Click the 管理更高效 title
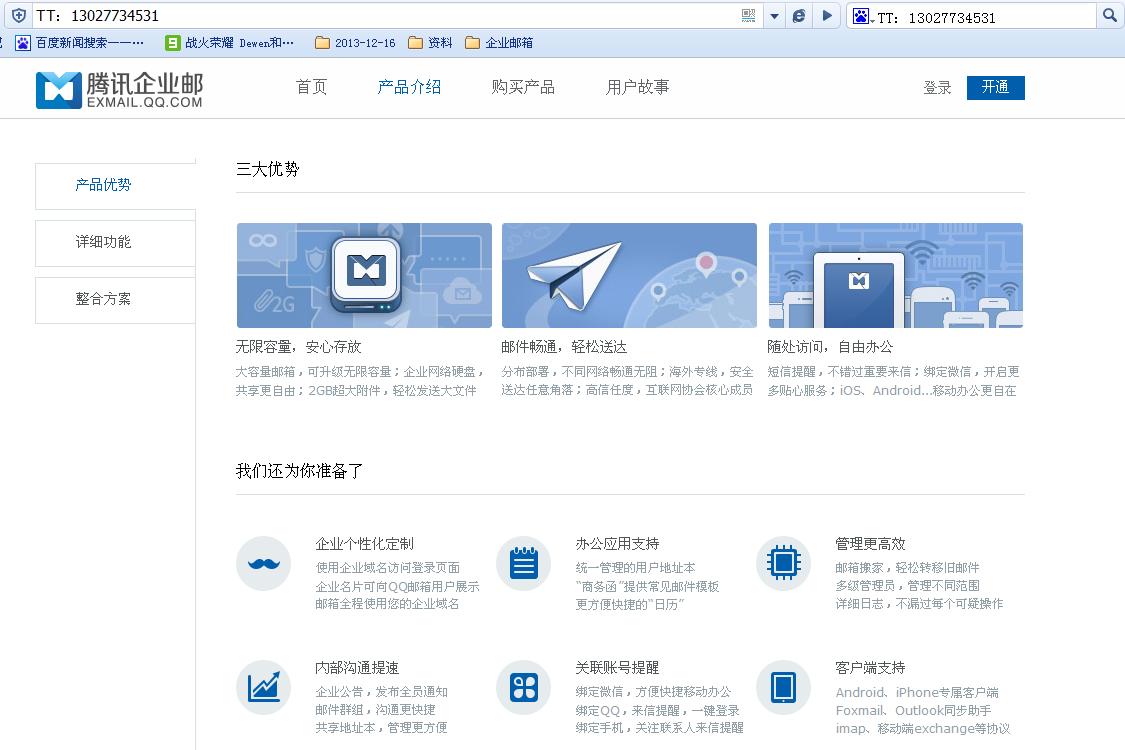 point(870,544)
